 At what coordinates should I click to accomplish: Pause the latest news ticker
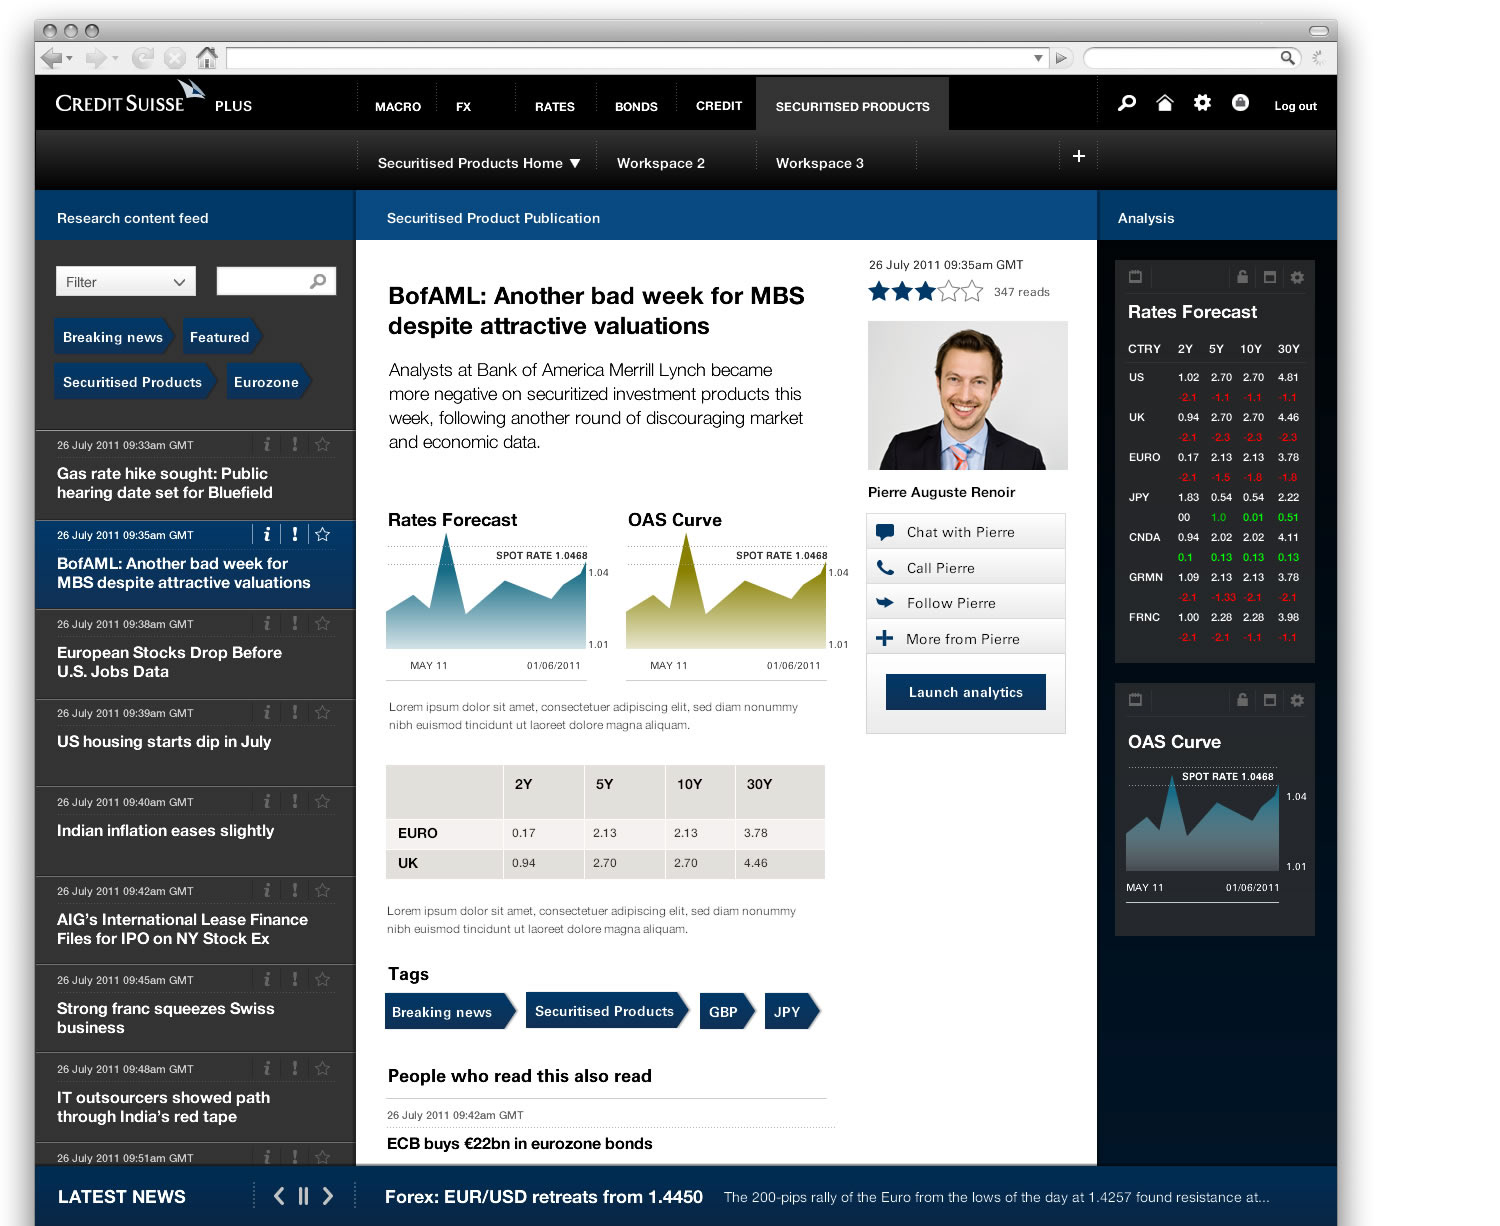coord(303,1196)
